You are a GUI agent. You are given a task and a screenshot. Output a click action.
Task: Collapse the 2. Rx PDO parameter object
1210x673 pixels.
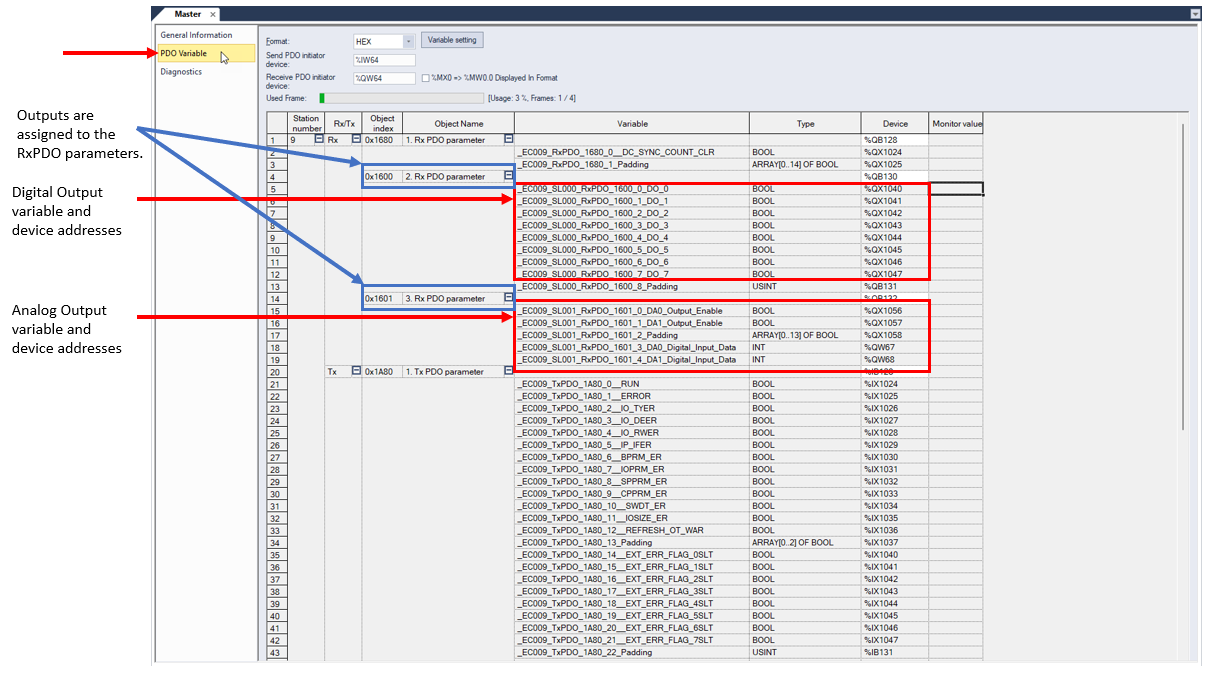point(508,176)
